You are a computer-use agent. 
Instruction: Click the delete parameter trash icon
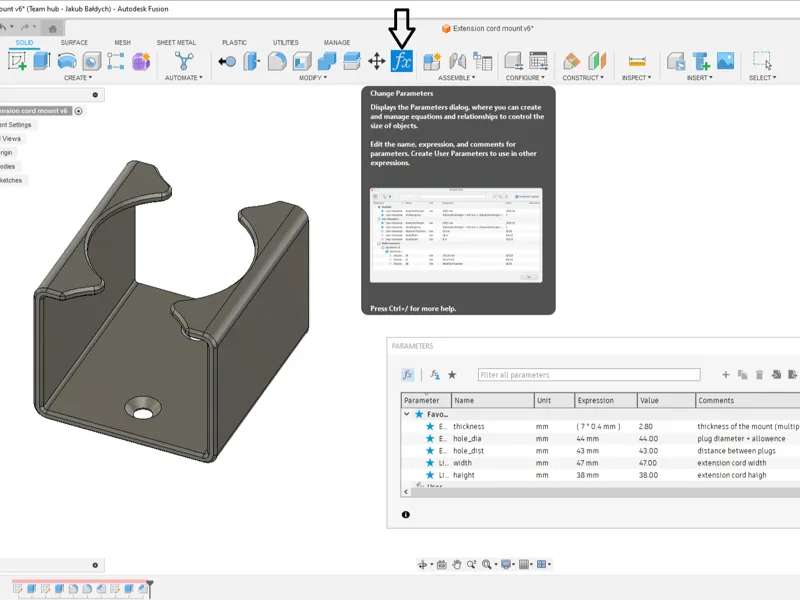coord(759,375)
